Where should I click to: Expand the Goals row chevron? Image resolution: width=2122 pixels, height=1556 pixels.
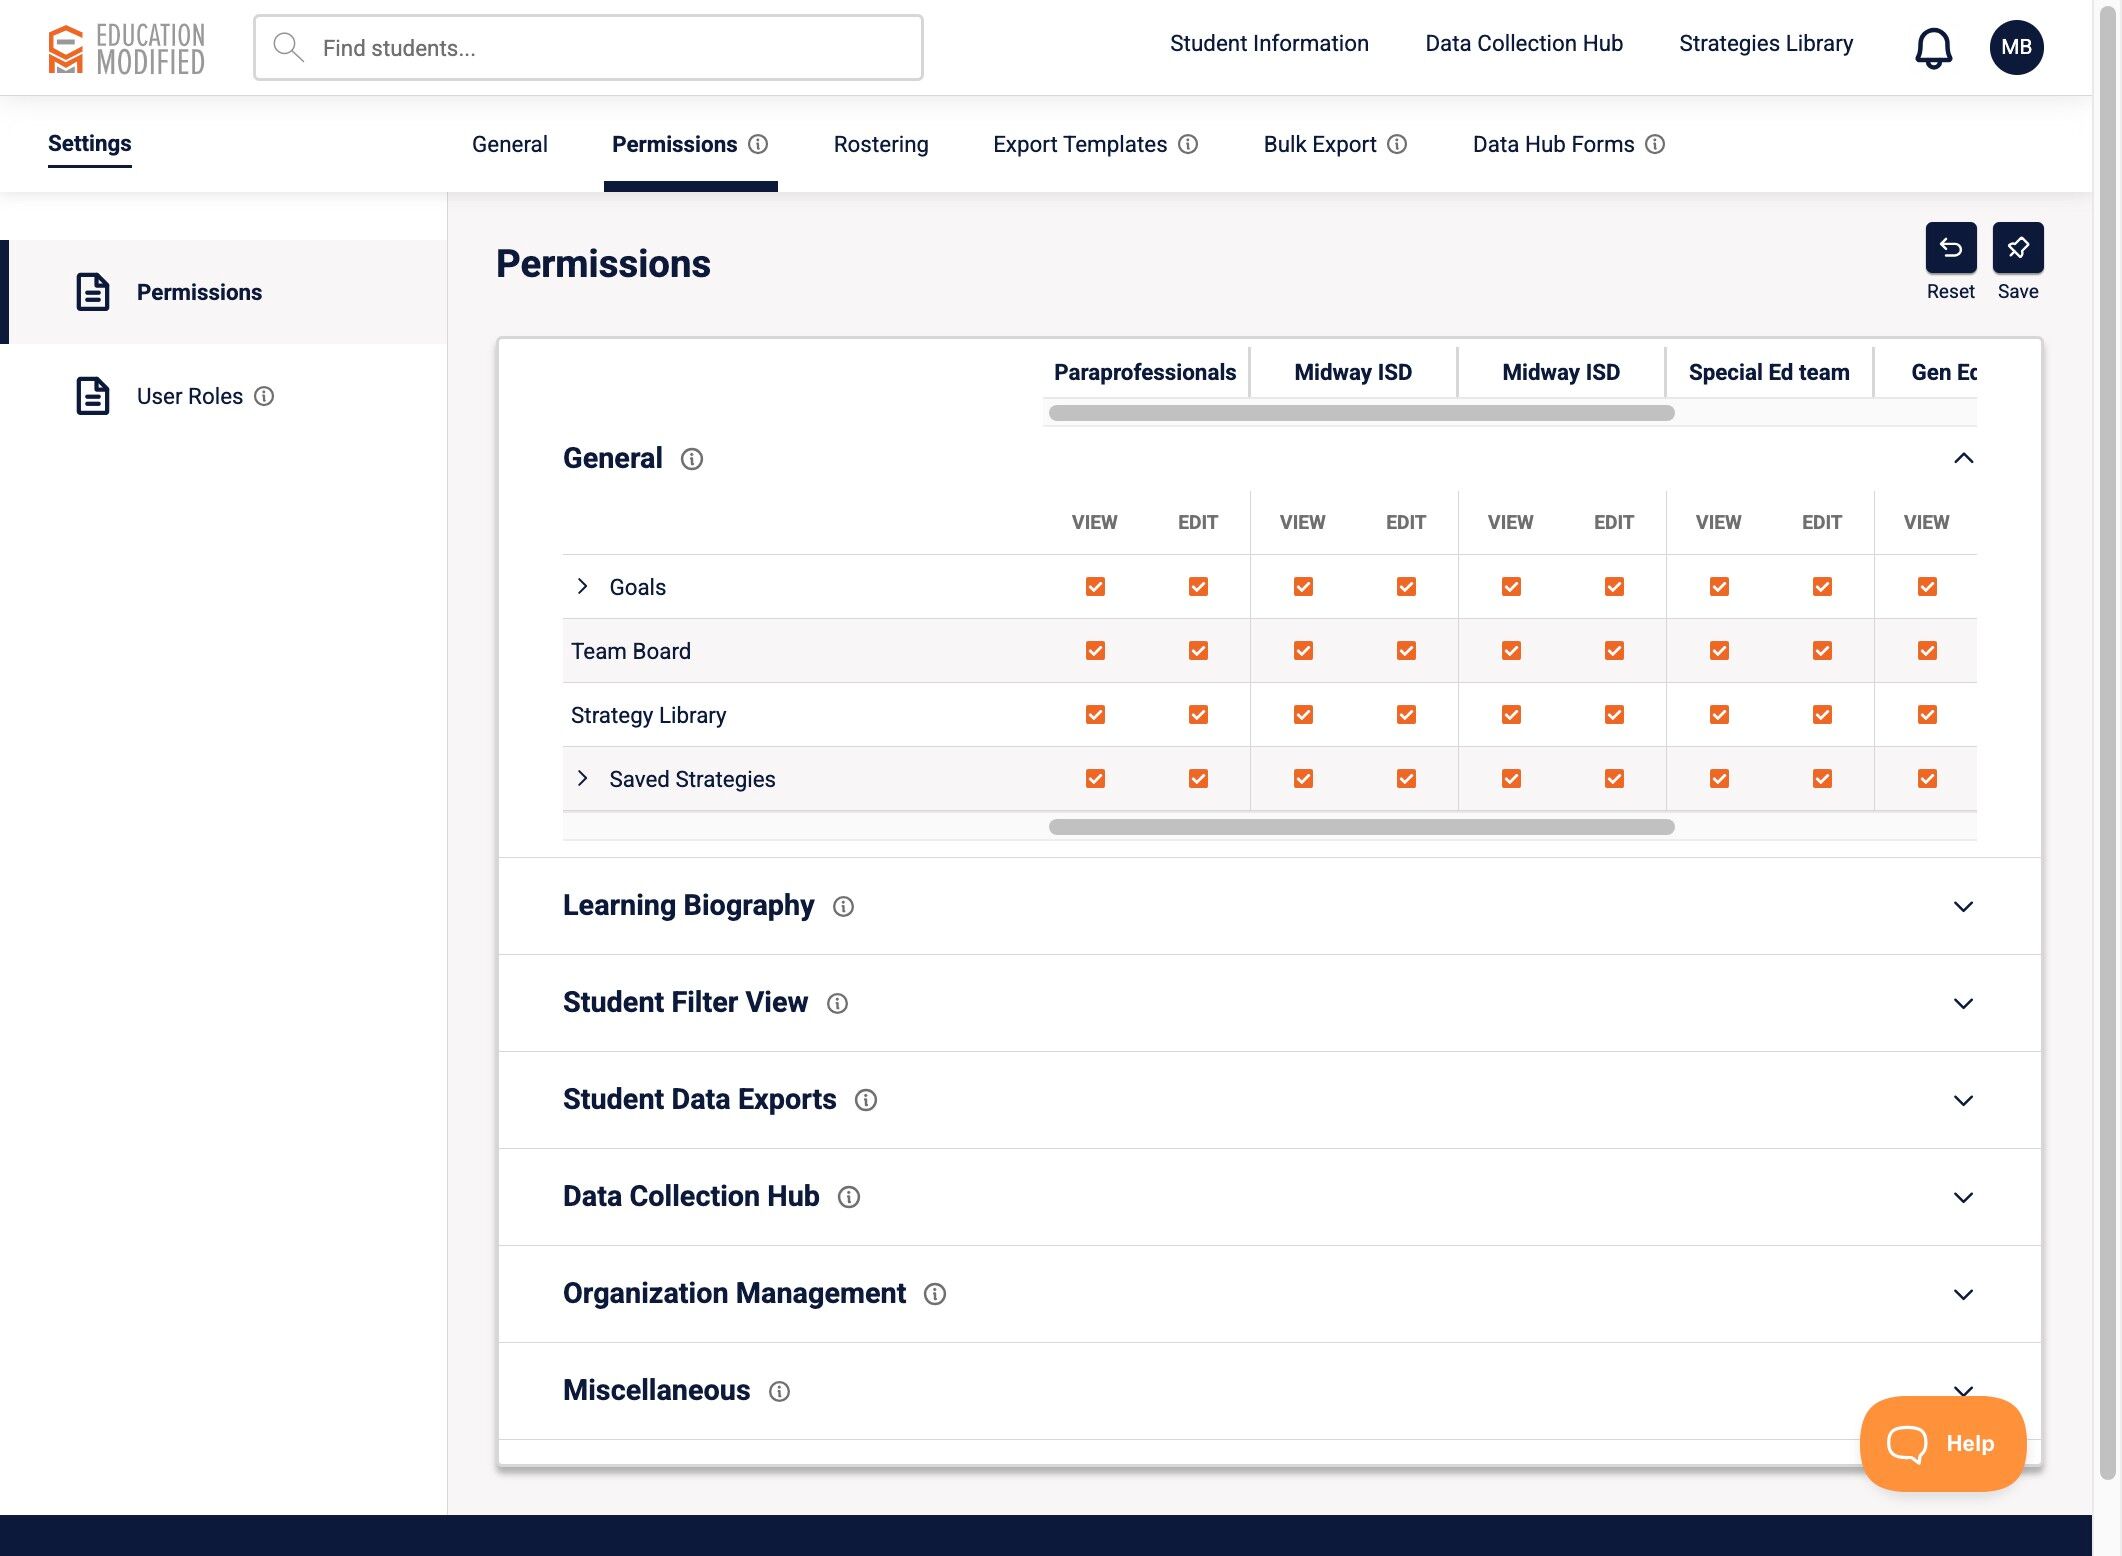coord(583,586)
